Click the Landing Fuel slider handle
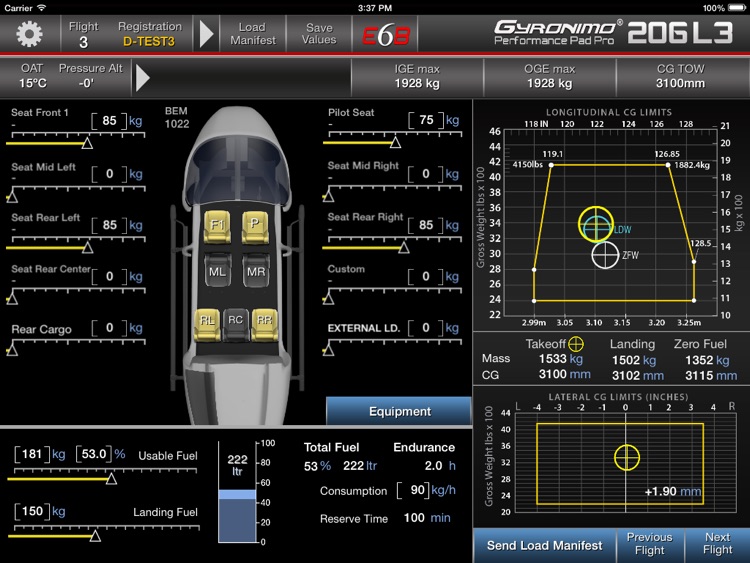This screenshot has width=750, height=563. [95, 536]
